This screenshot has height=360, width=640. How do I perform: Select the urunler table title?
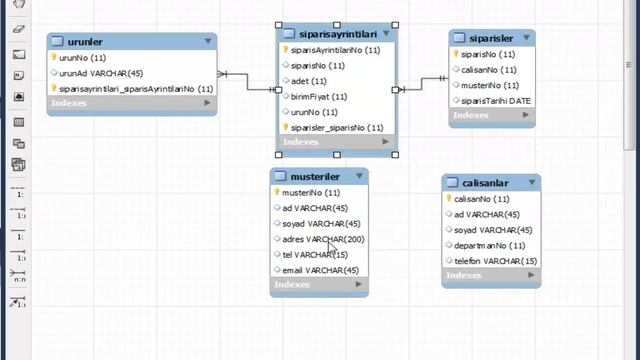[x=85, y=42]
